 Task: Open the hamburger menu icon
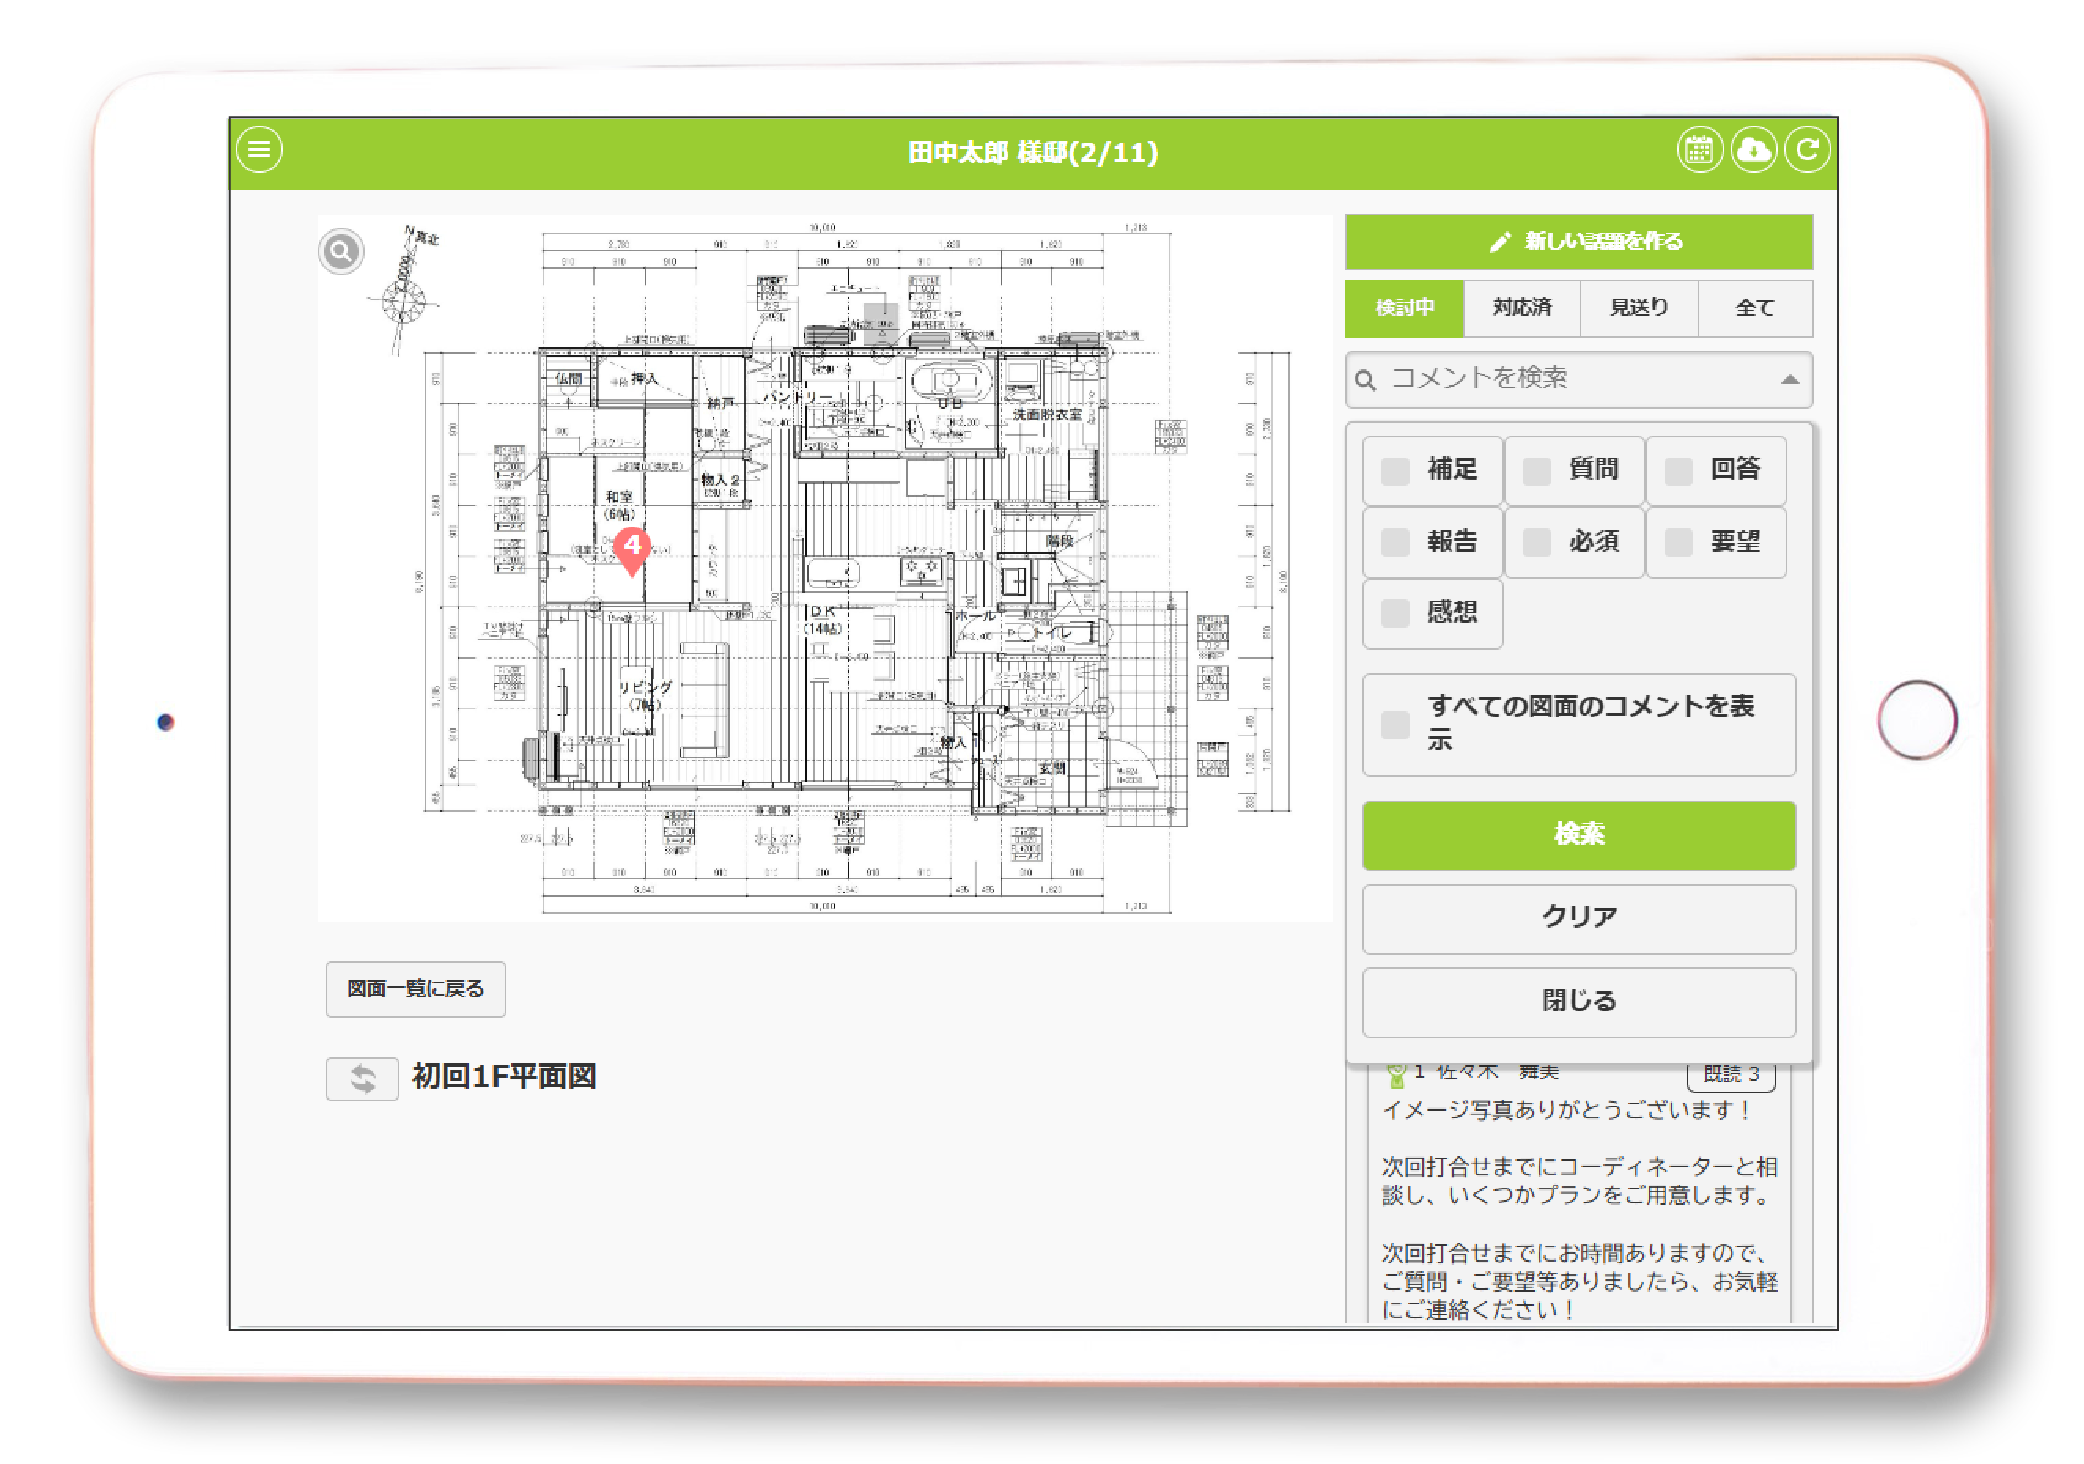(259, 150)
